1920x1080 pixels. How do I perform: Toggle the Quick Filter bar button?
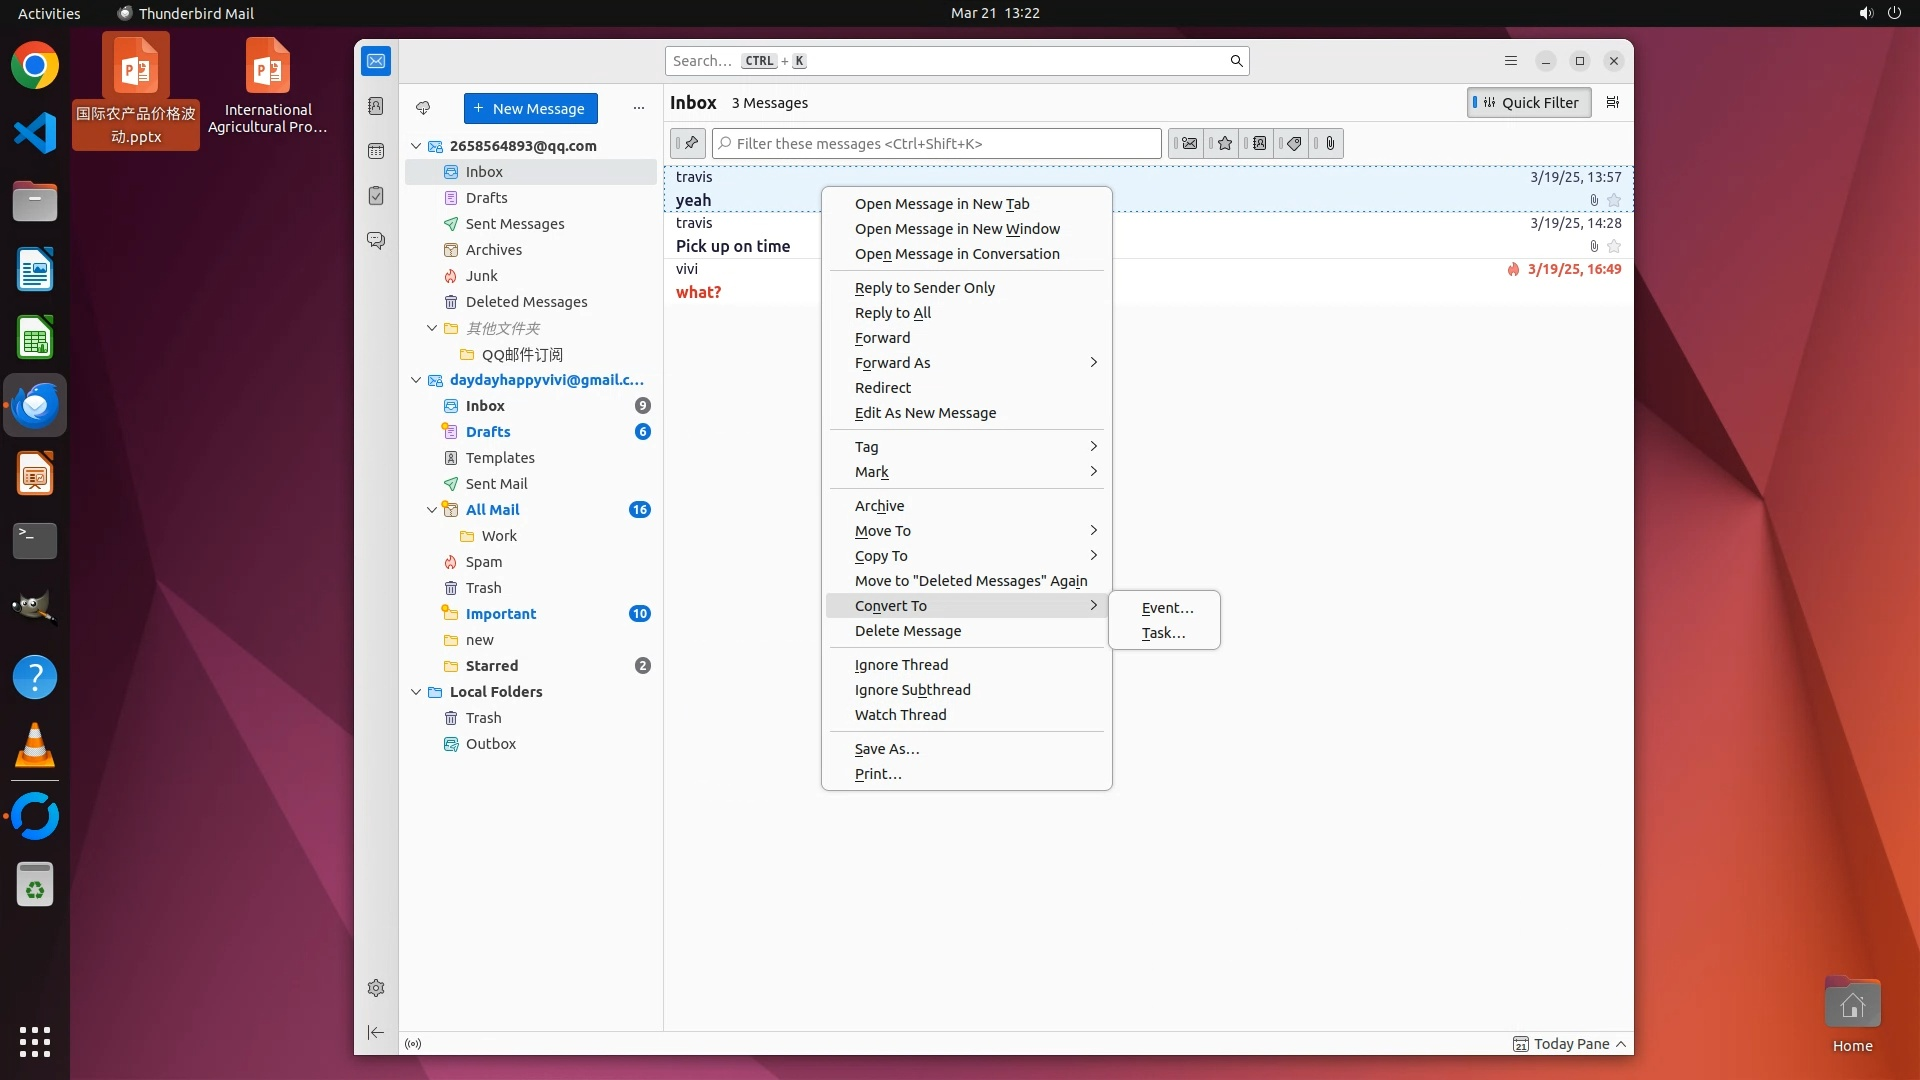[1529, 102]
